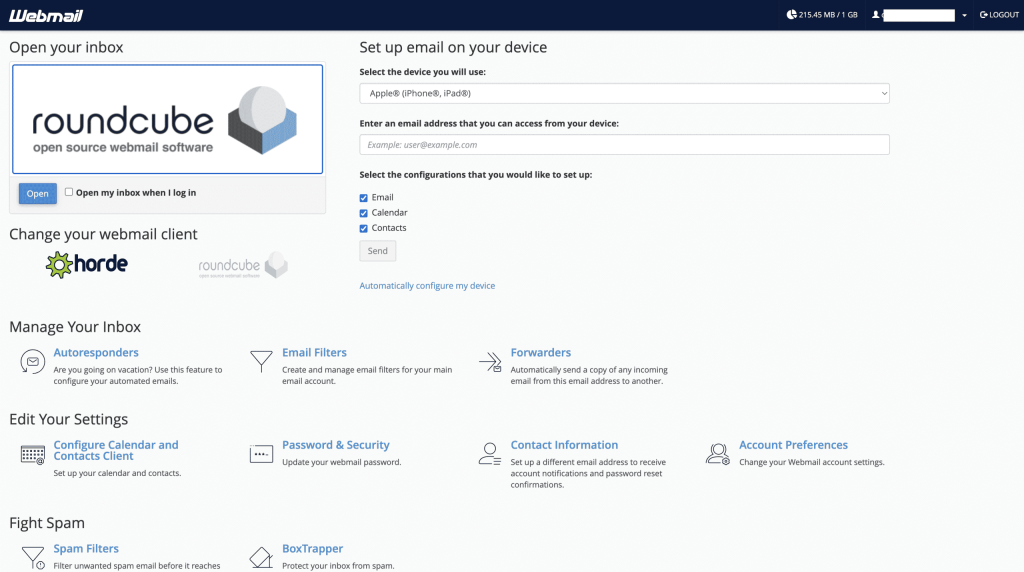The height and width of the screenshot is (572, 1024).
Task: Click the email address input field
Action: tap(624, 144)
